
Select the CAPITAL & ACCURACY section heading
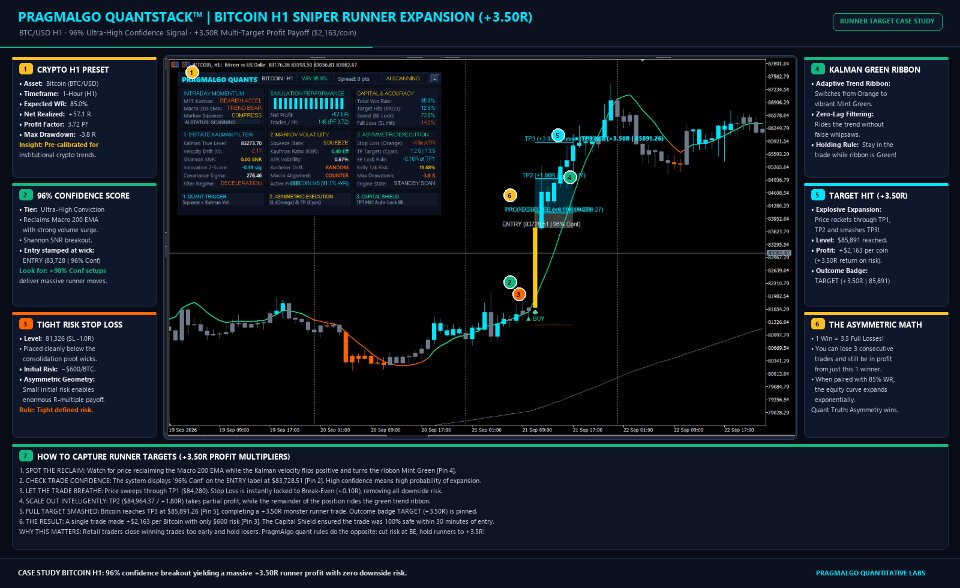click(385, 93)
